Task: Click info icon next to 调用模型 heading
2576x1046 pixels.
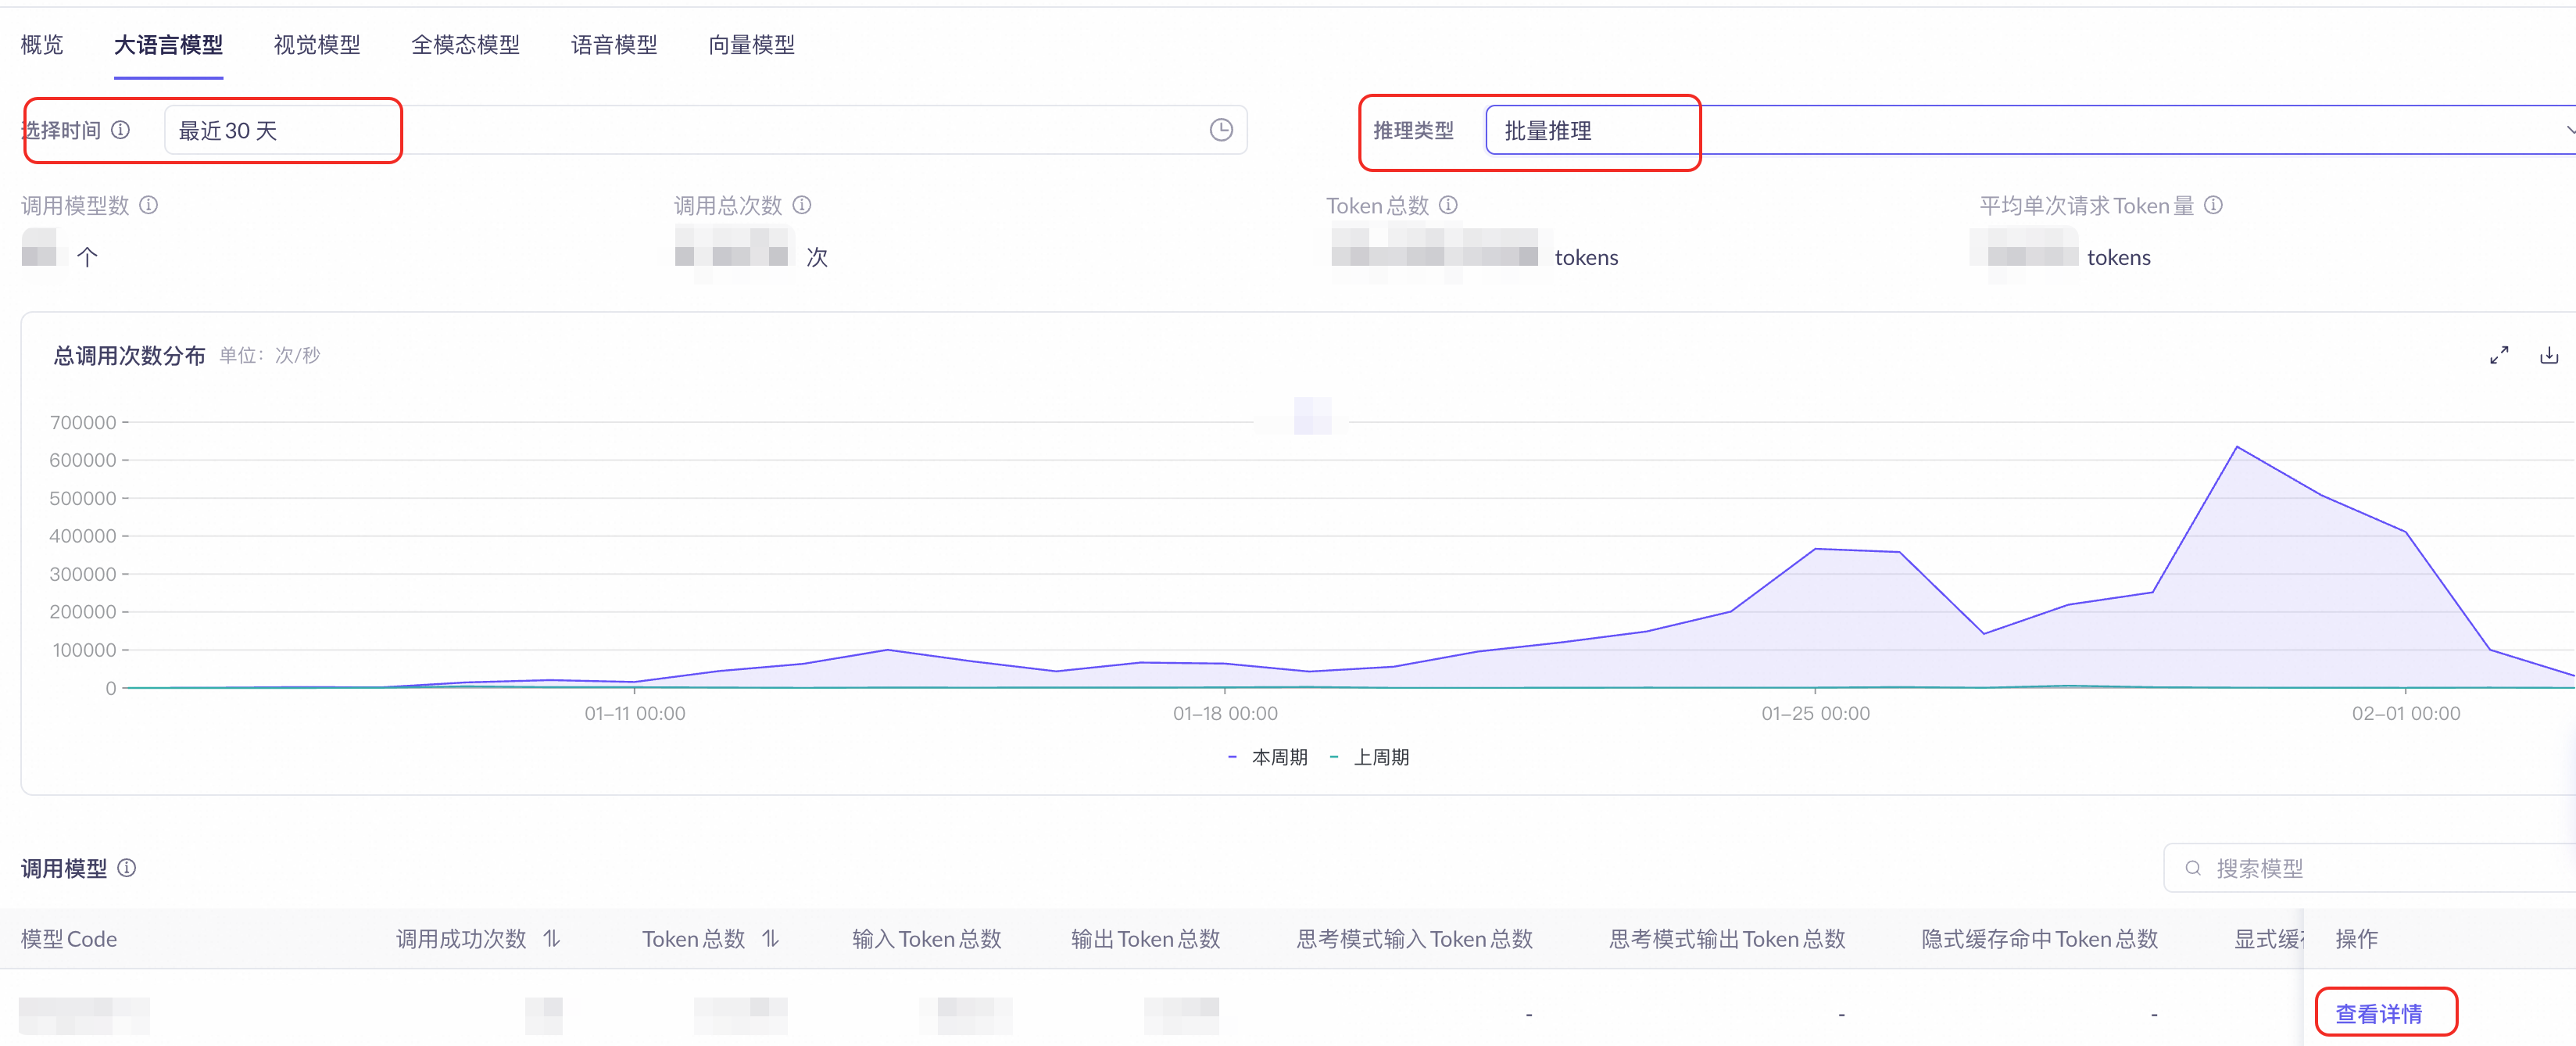Action: point(127,868)
